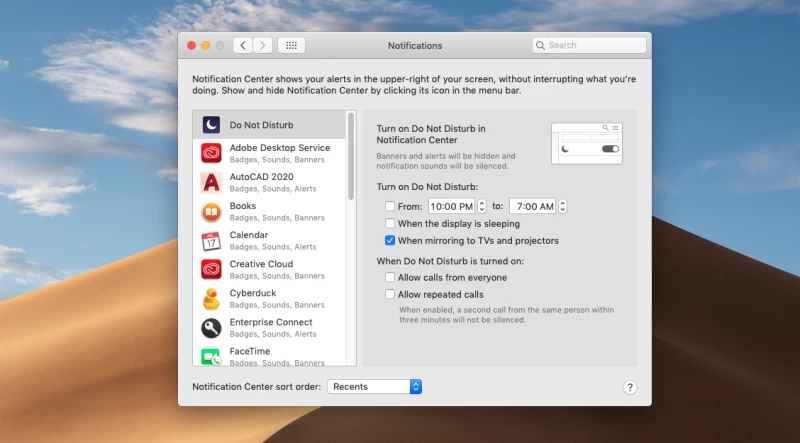Enable the From time schedule checkbox
This screenshot has width=800, height=443.
point(390,206)
